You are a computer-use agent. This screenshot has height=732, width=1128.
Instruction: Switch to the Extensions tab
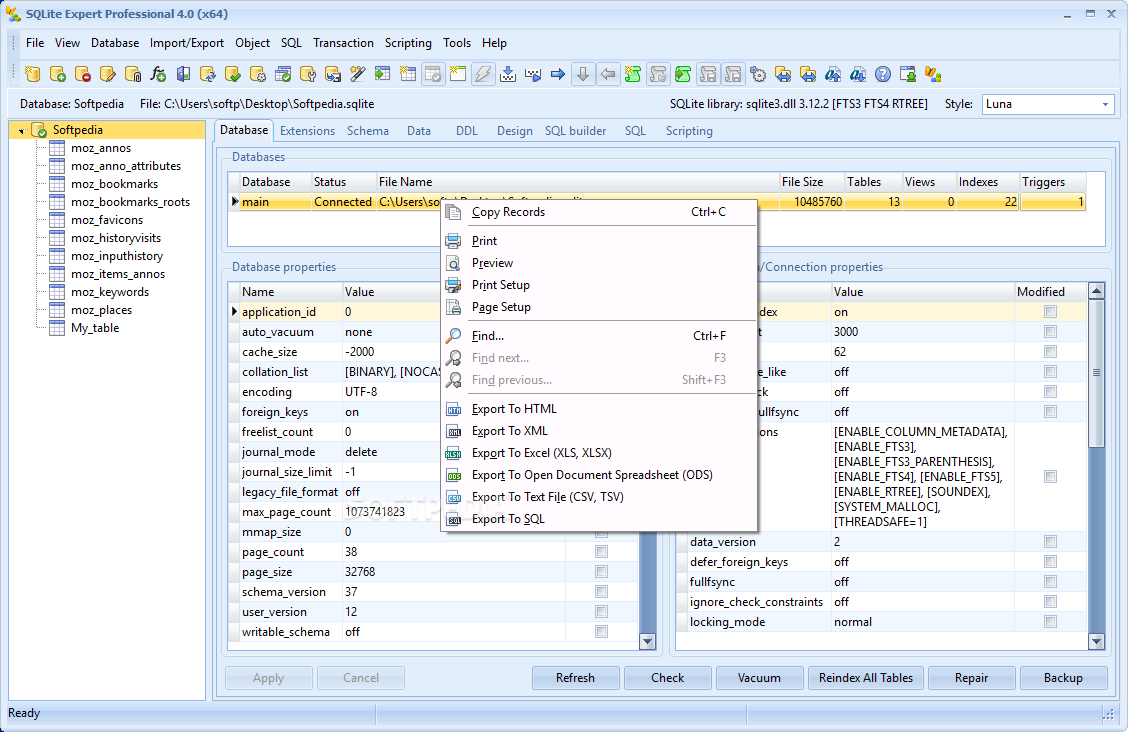tap(307, 131)
